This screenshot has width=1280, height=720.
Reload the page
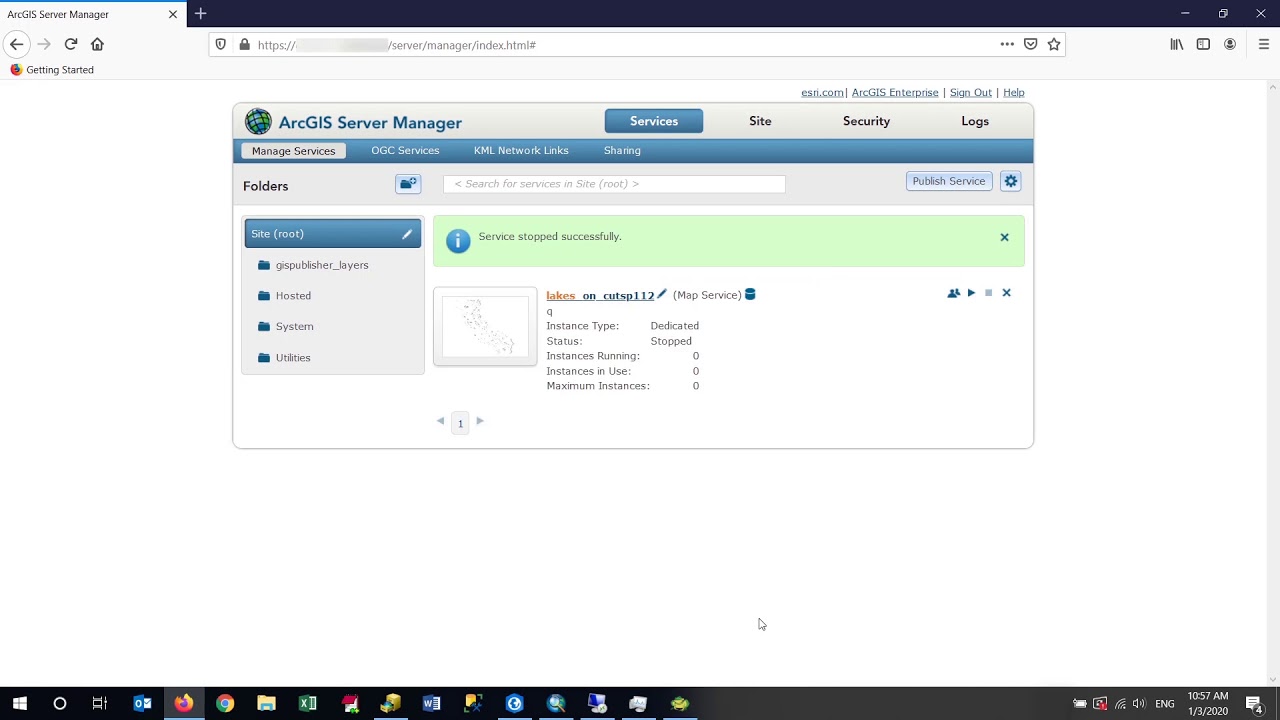pos(71,44)
